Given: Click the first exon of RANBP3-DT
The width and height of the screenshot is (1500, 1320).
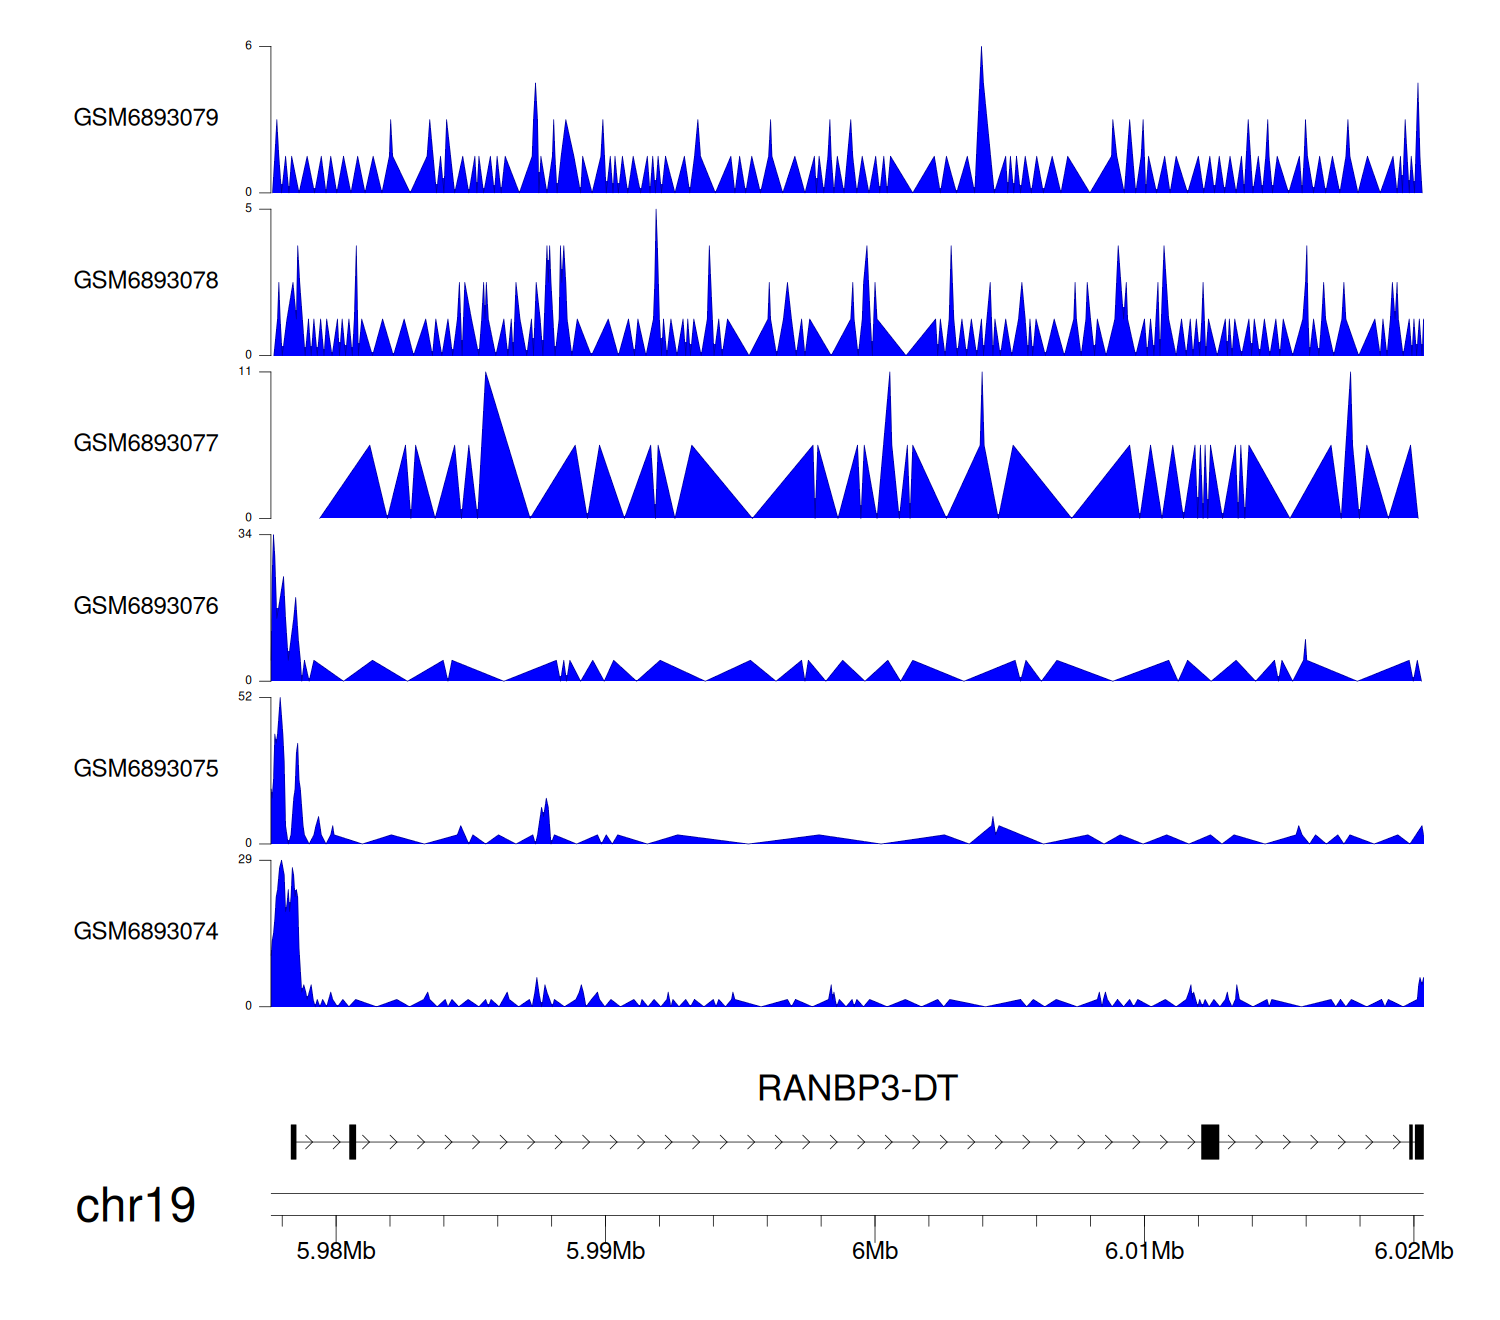Looking at the screenshot, I should 293,1142.
